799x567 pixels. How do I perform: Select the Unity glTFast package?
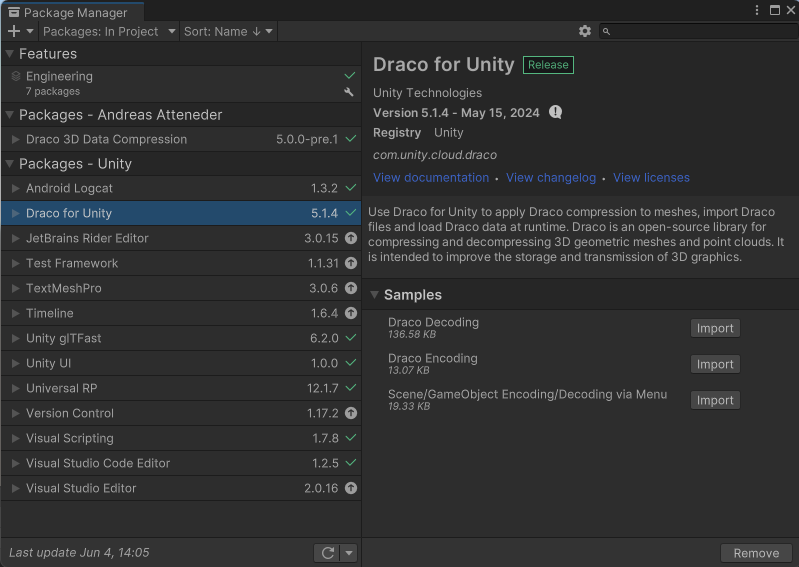181,338
